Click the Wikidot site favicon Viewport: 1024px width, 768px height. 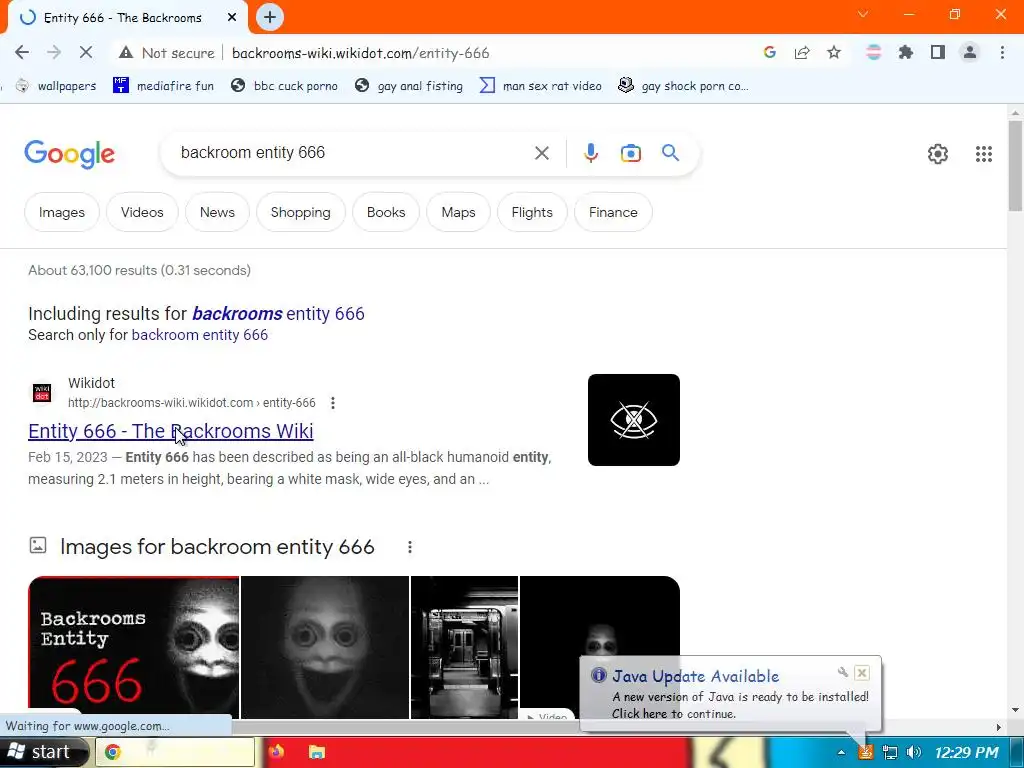[42, 392]
